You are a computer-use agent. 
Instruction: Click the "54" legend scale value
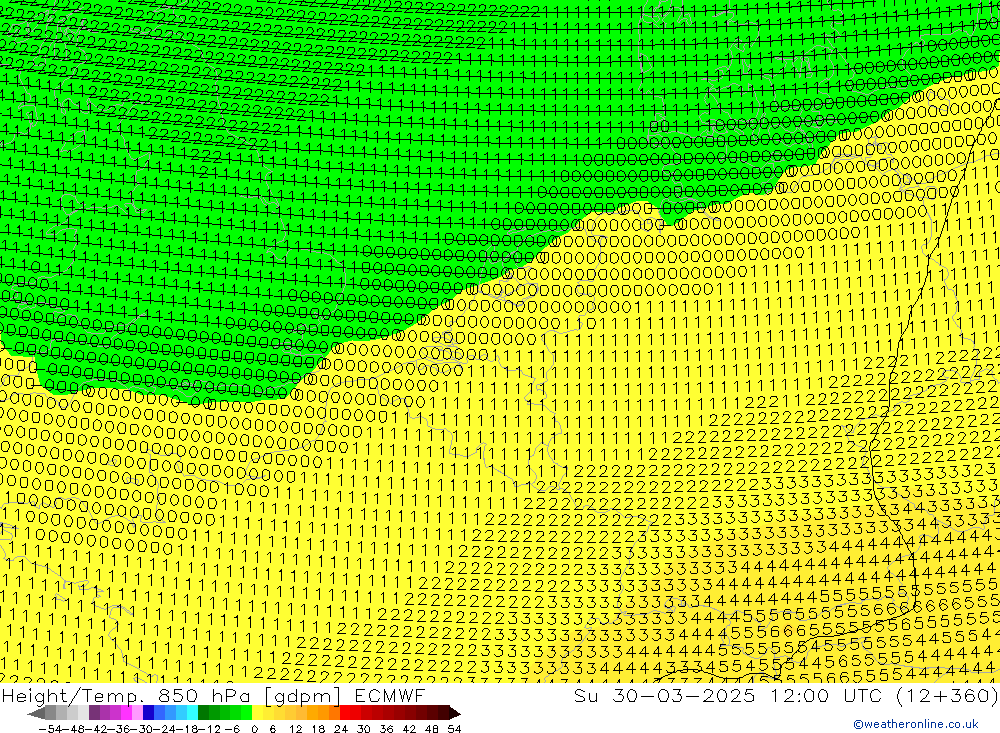[x=454, y=729]
